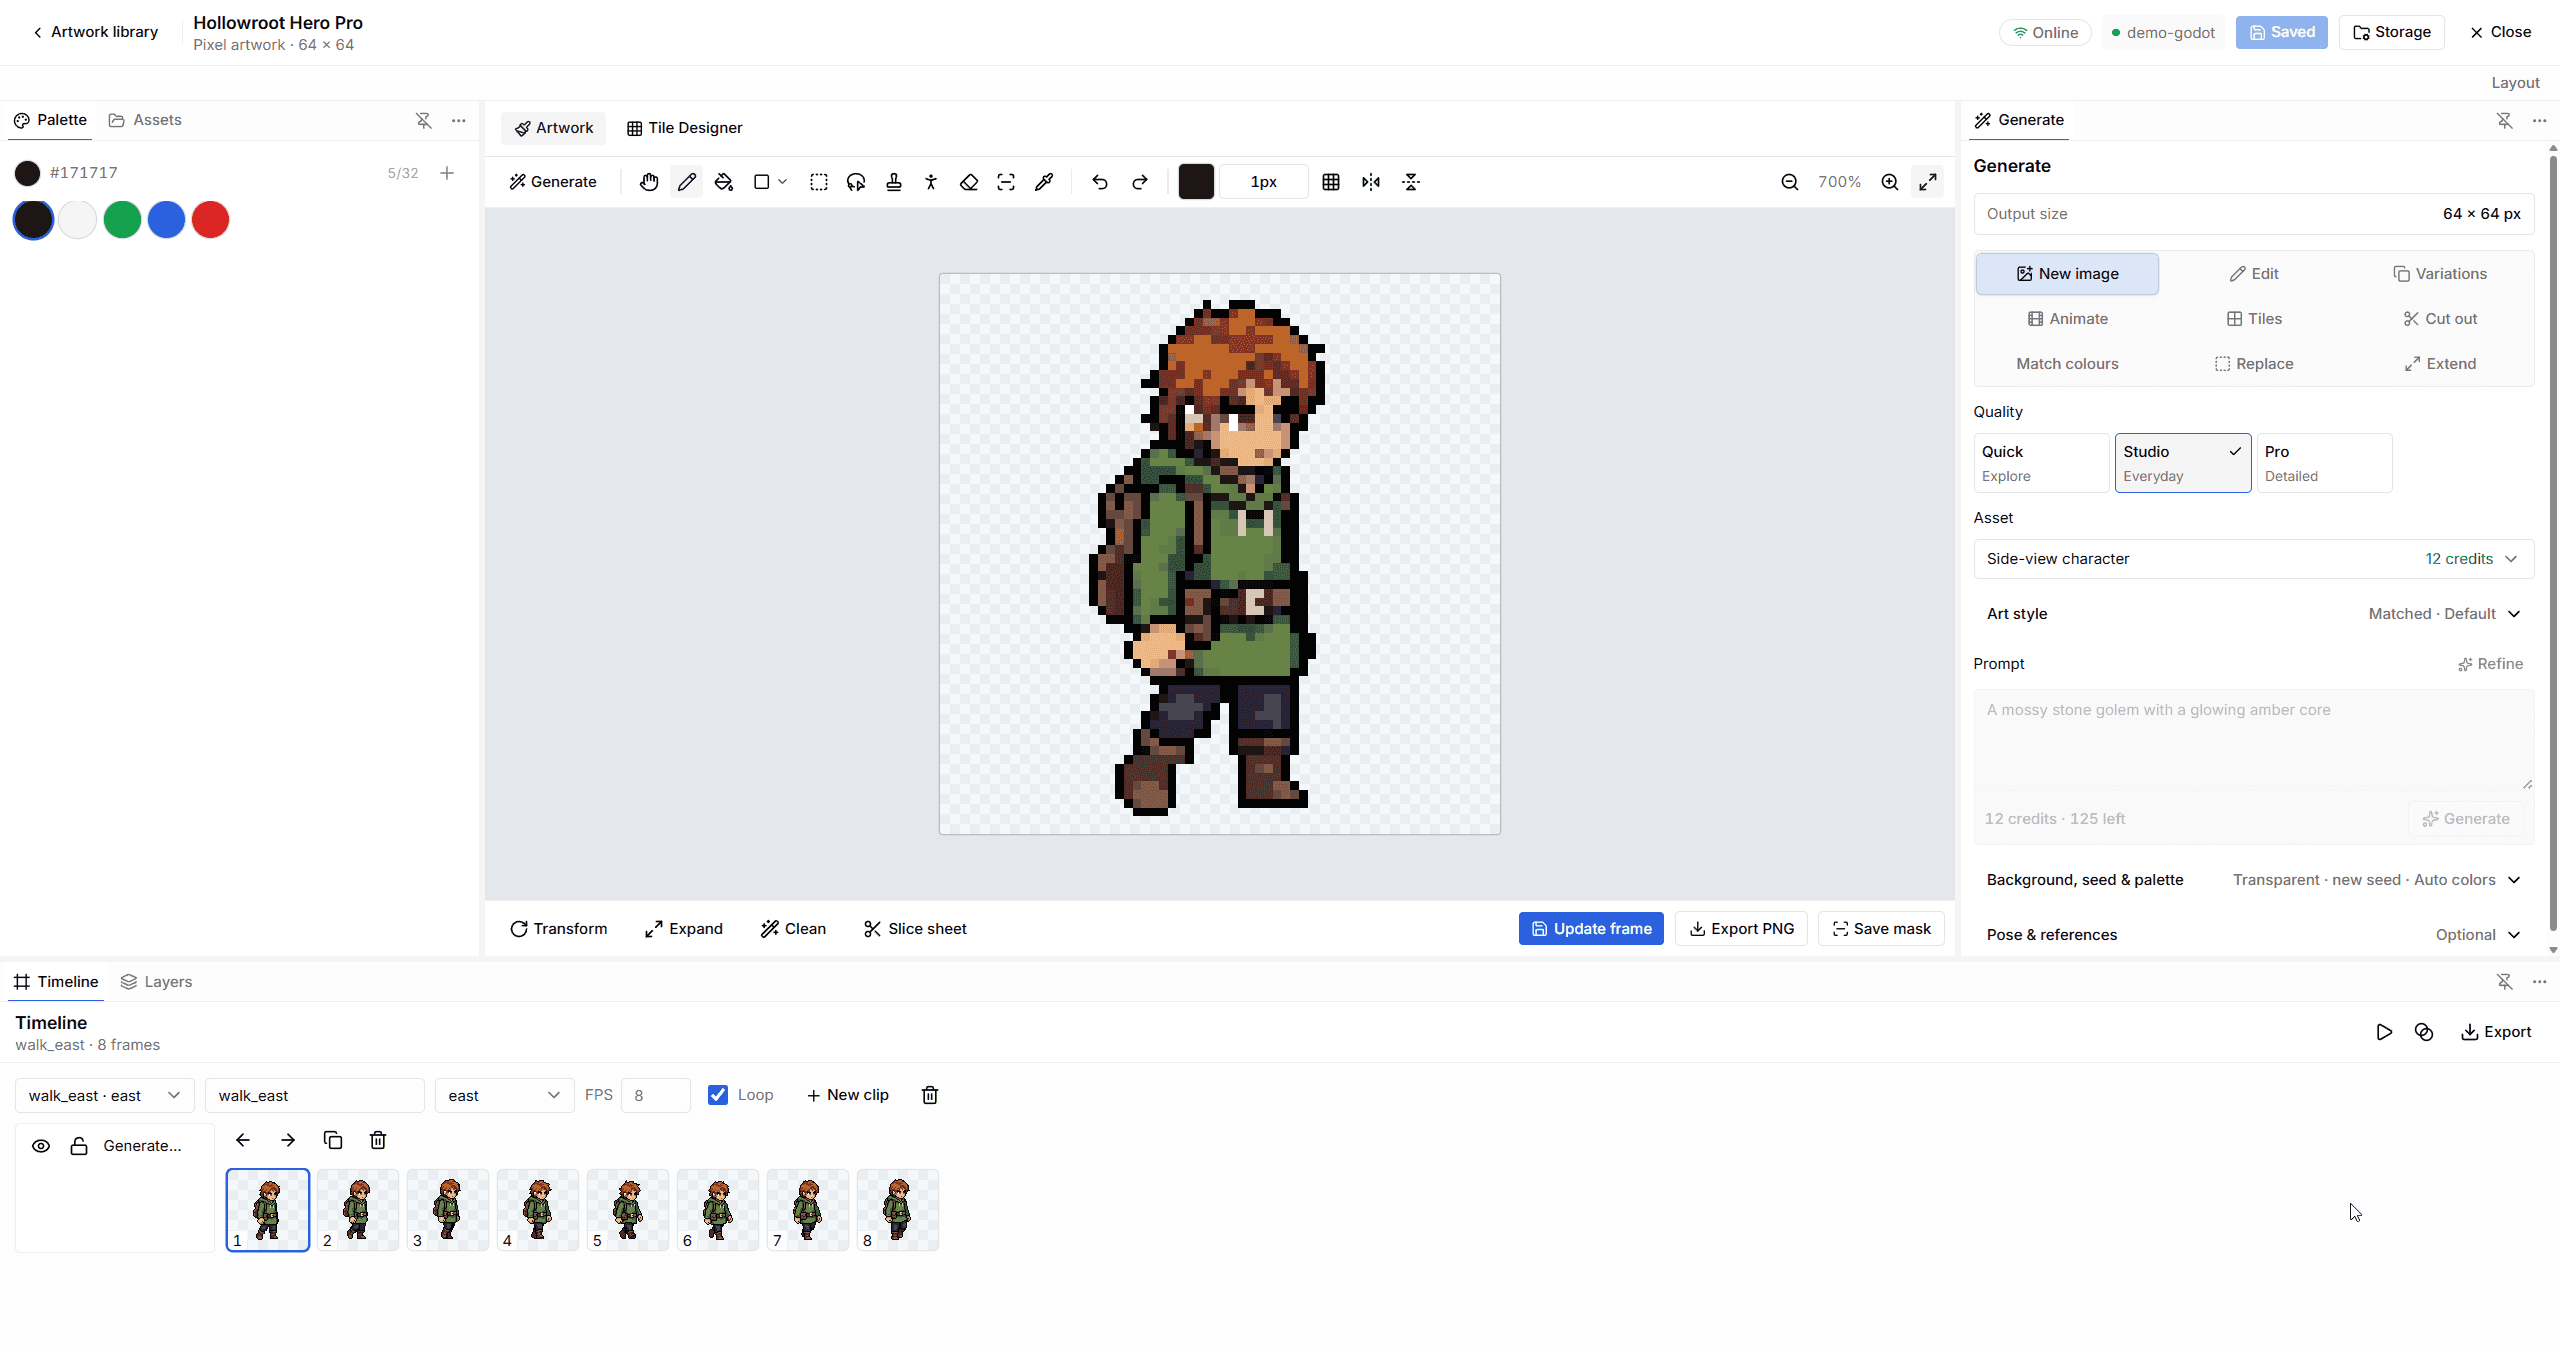This screenshot has height=1351, width=2560.
Task: Click the redo arrow
Action: click(1140, 182)
